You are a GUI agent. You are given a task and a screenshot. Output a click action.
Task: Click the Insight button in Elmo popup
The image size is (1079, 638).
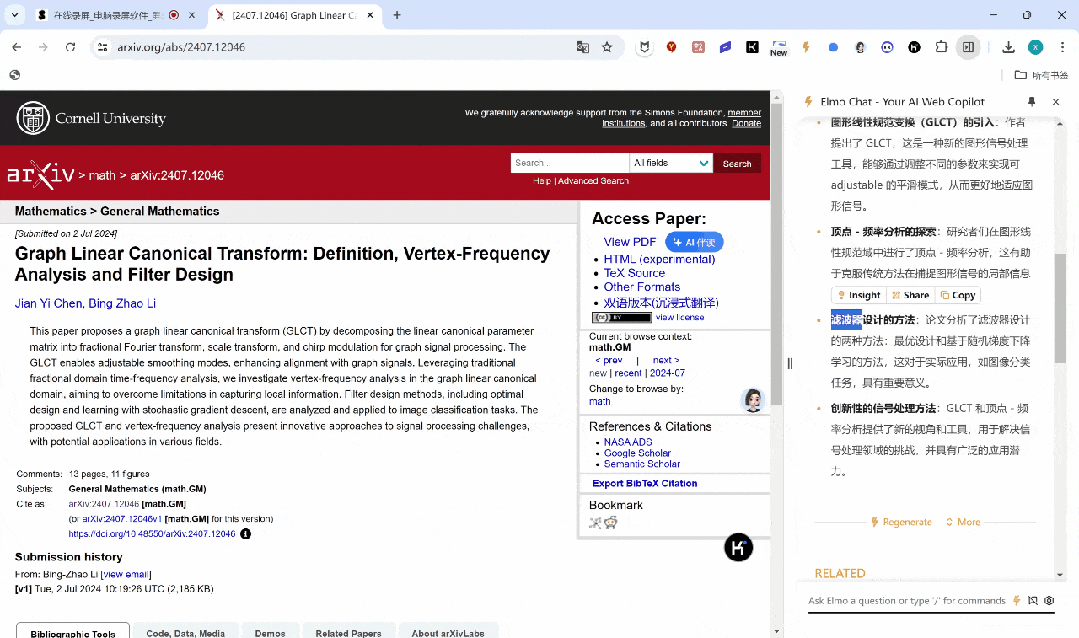[x=858, y=295]
